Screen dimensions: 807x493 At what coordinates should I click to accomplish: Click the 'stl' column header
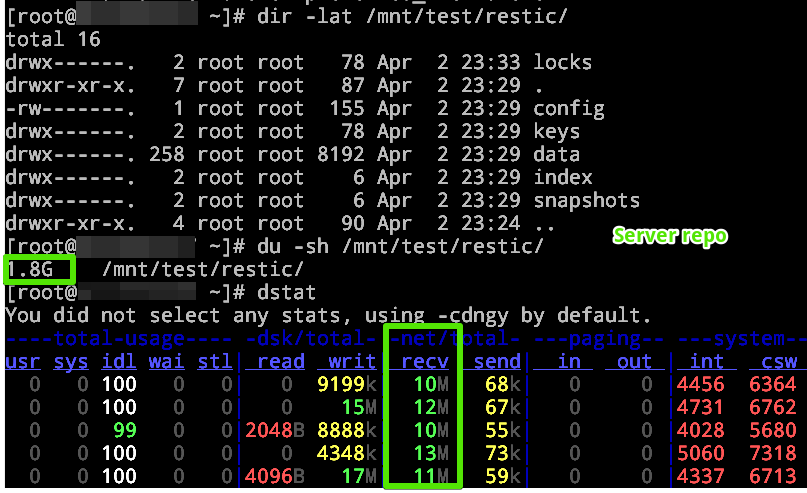(x=215, y=362)
